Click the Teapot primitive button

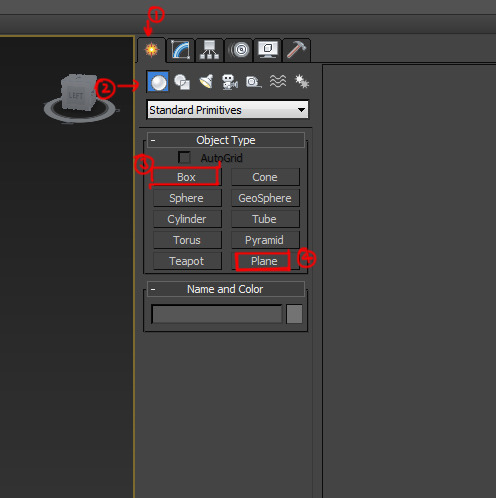187,261
